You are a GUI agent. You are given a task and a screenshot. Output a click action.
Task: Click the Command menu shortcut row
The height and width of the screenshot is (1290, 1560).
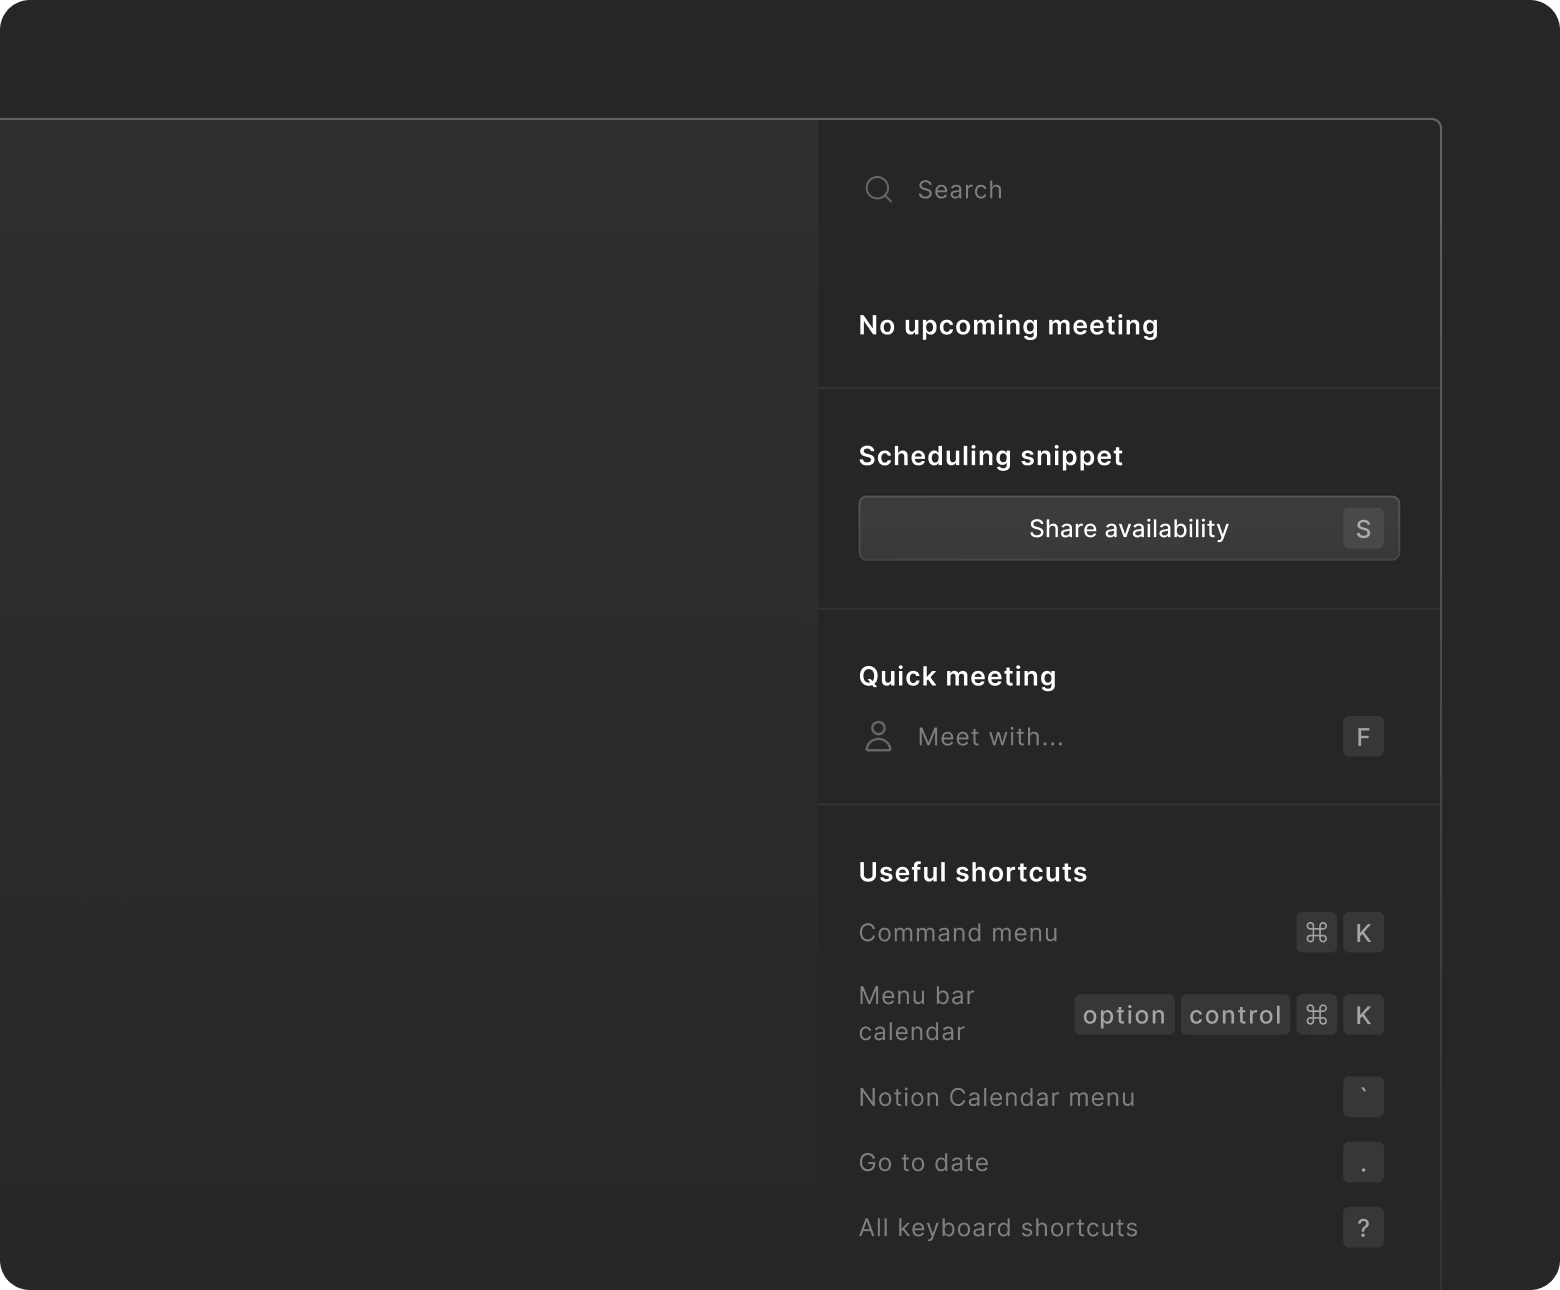tap(958, 932)
